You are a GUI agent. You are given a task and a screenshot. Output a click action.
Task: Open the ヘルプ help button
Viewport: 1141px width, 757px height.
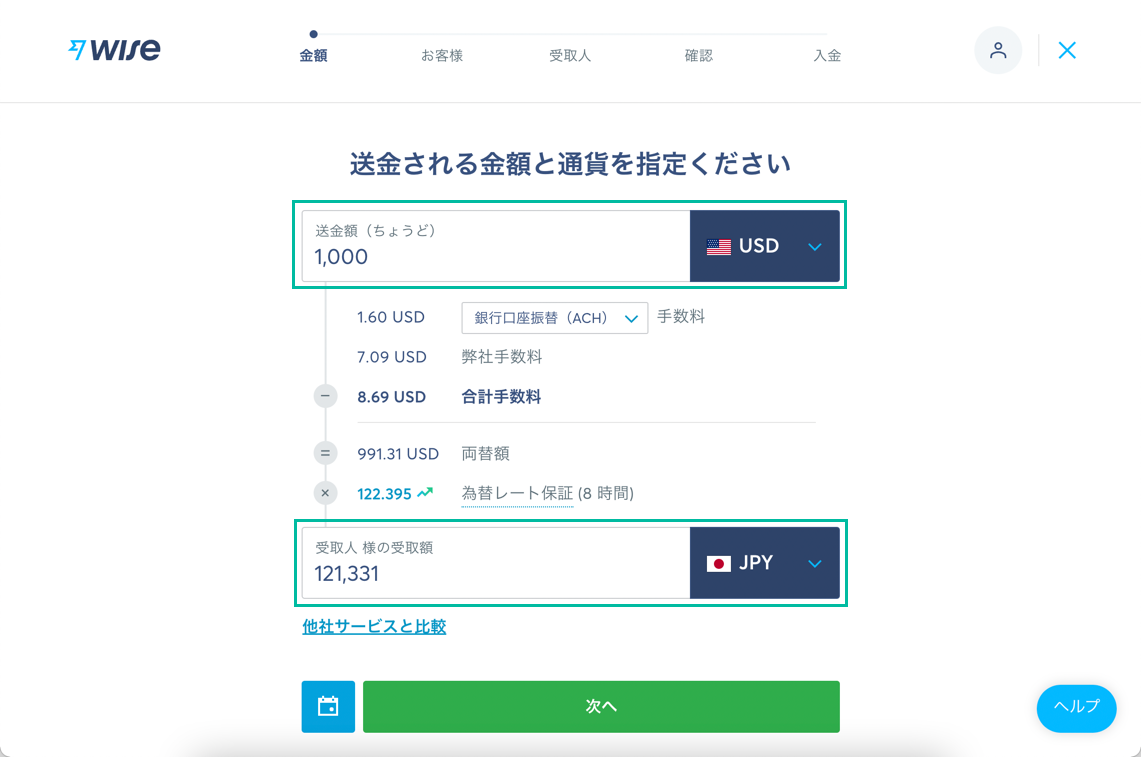coord(1076,707)
